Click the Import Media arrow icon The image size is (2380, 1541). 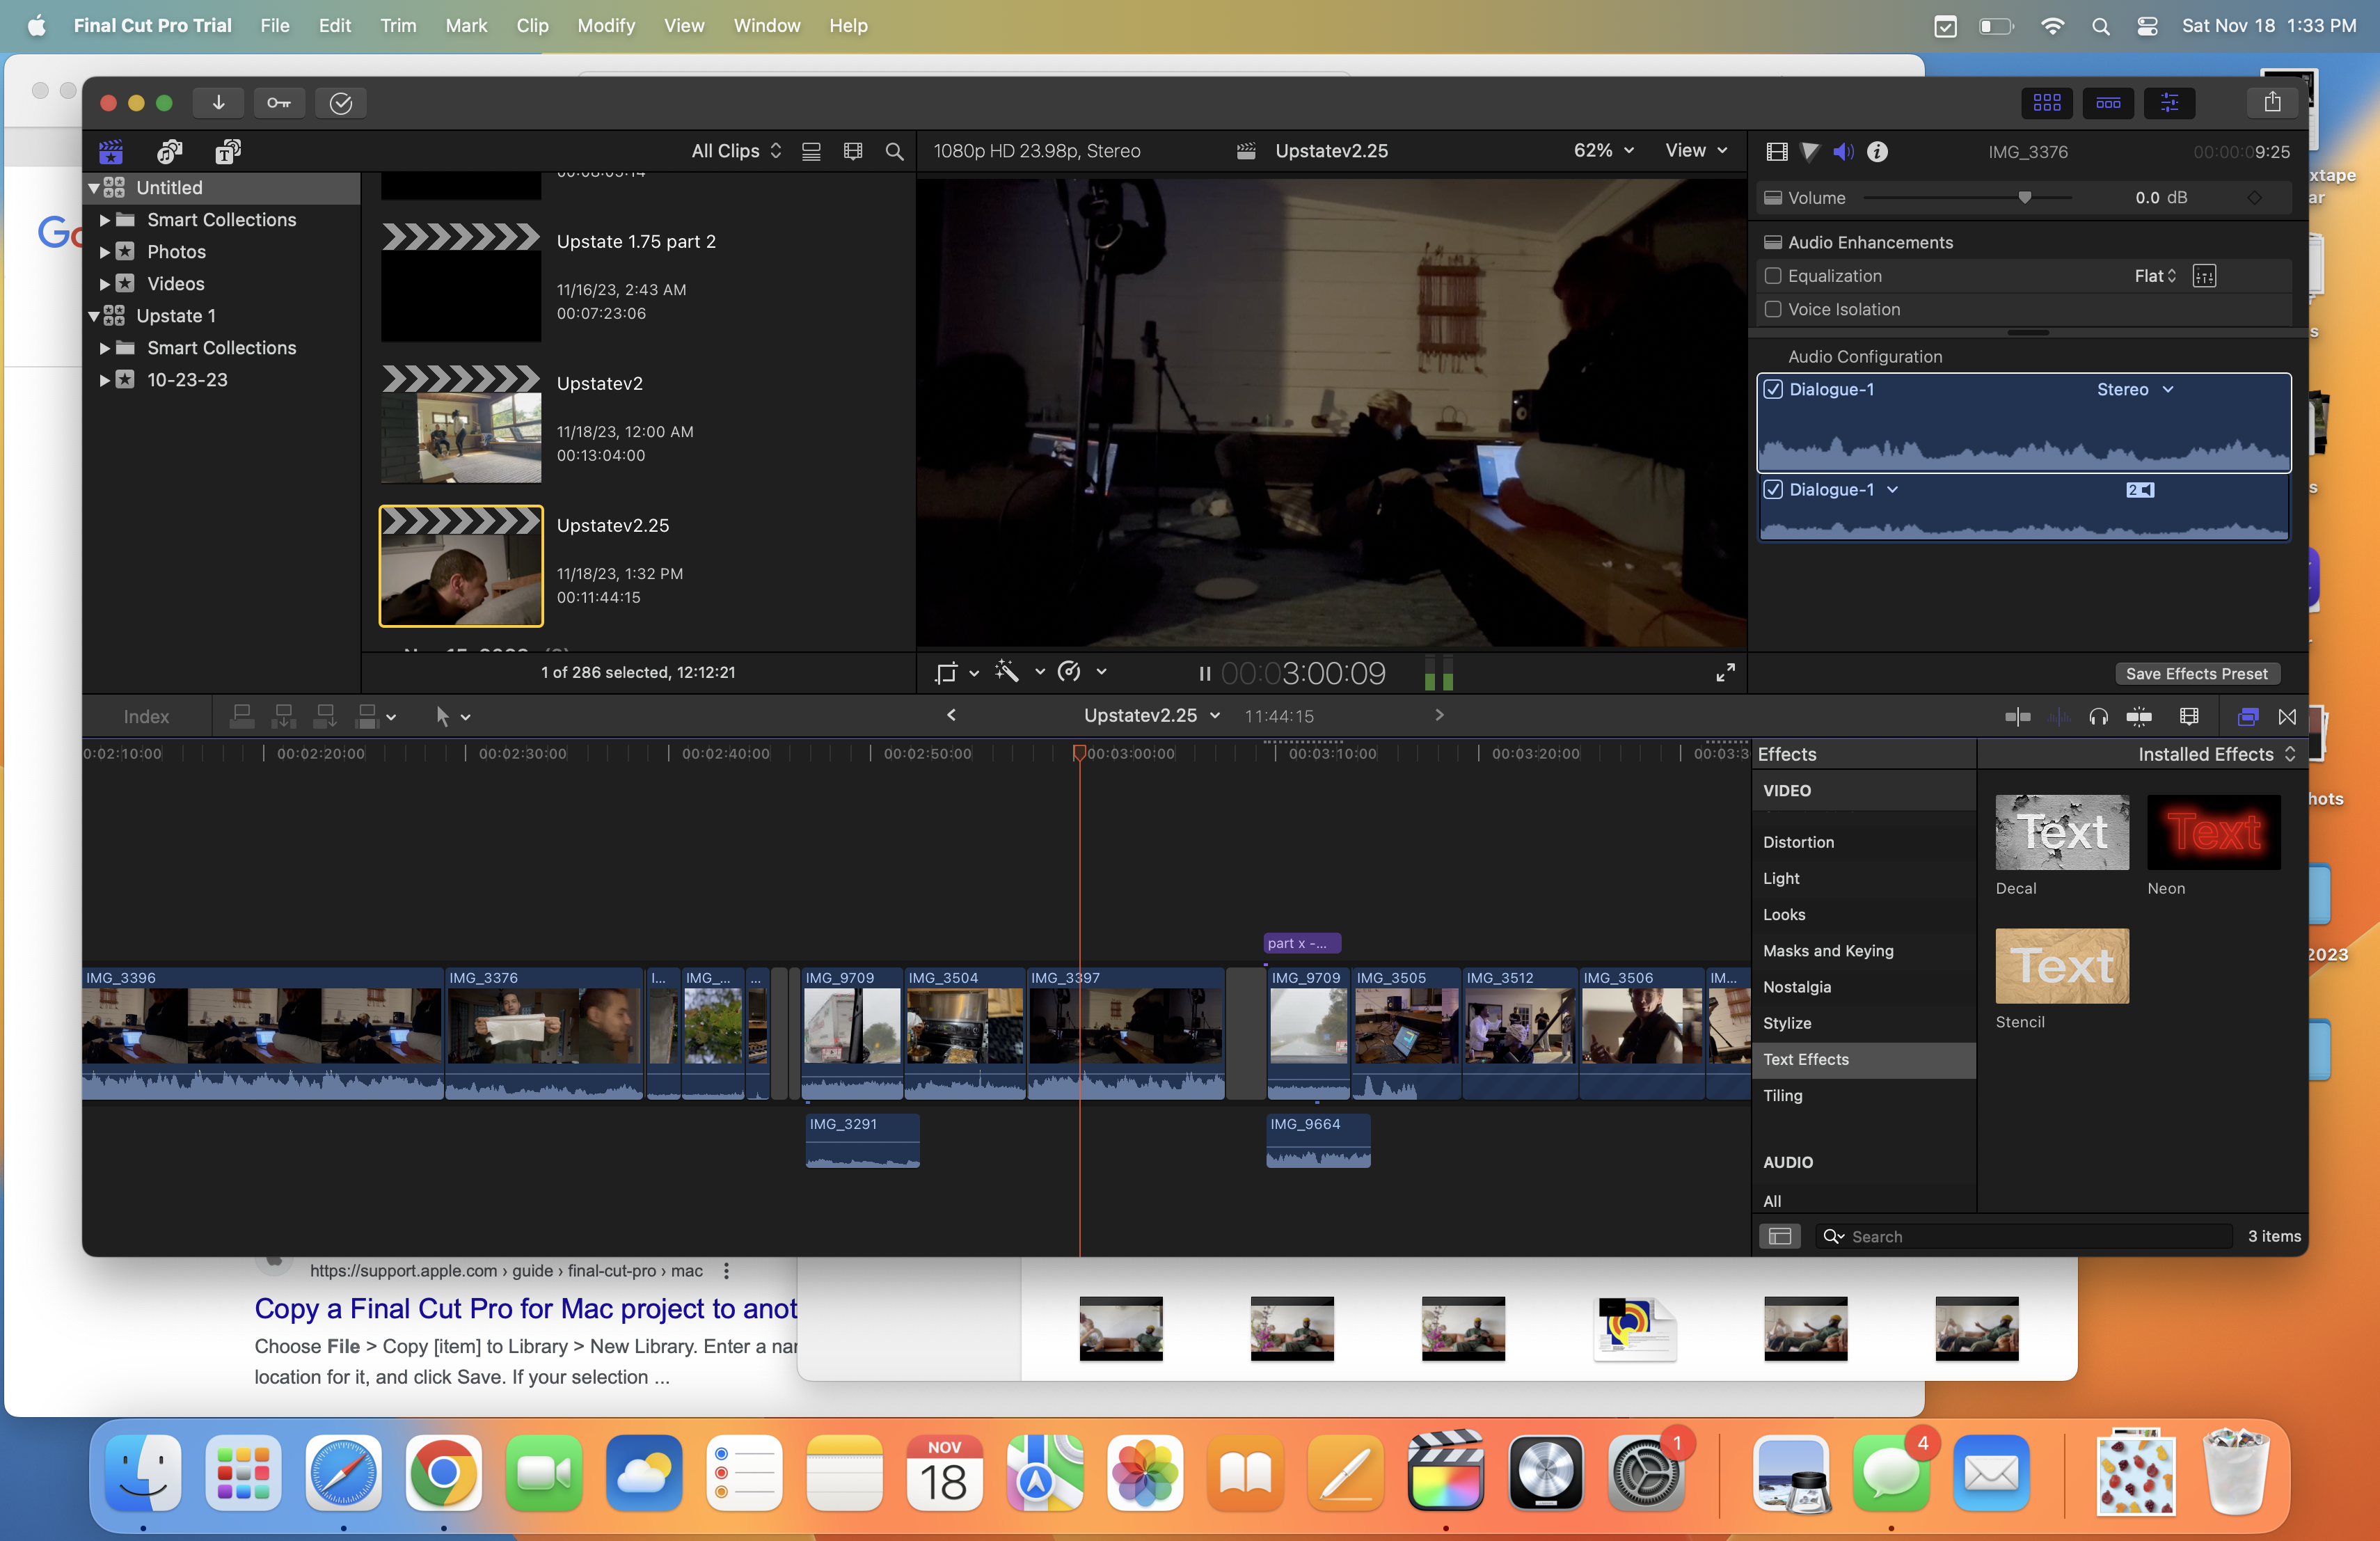point(218,103)
